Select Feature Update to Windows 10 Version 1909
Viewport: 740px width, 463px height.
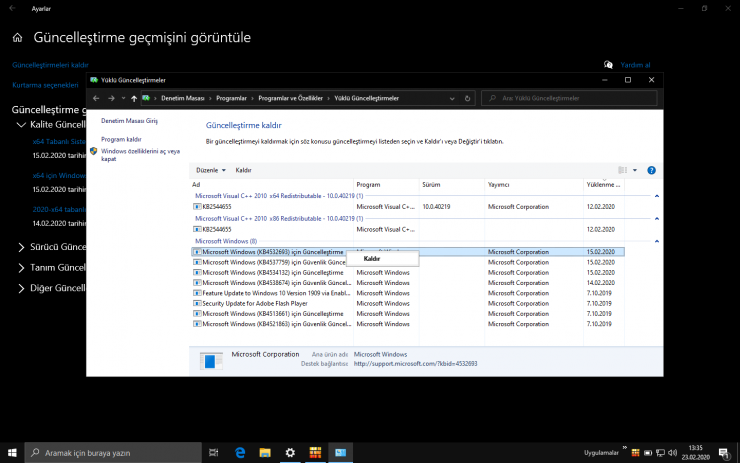coord(408,293)
